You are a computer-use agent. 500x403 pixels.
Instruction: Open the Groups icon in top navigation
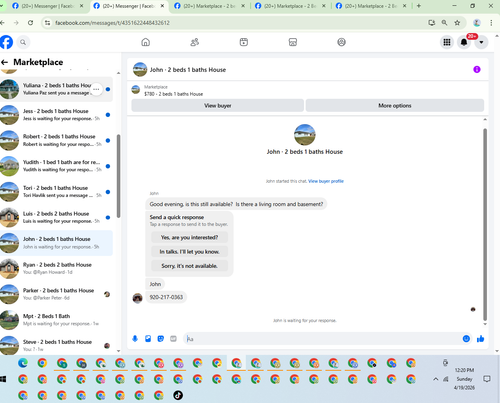point(342,42)
